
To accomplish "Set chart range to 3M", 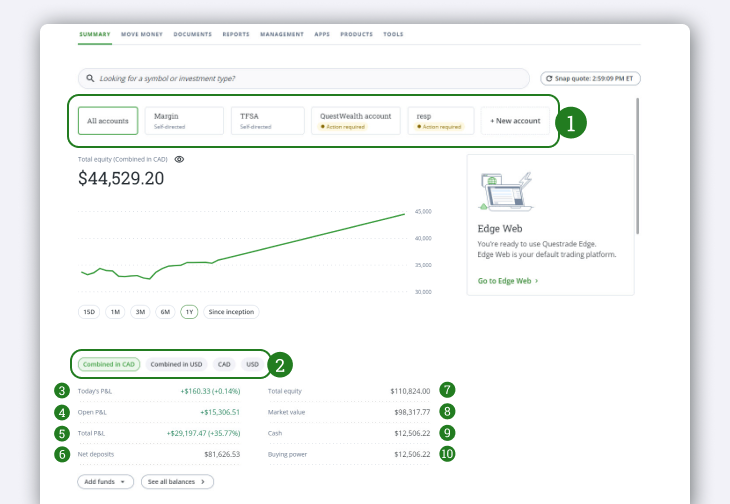I will pyautogui.click(x=140, y=312).
